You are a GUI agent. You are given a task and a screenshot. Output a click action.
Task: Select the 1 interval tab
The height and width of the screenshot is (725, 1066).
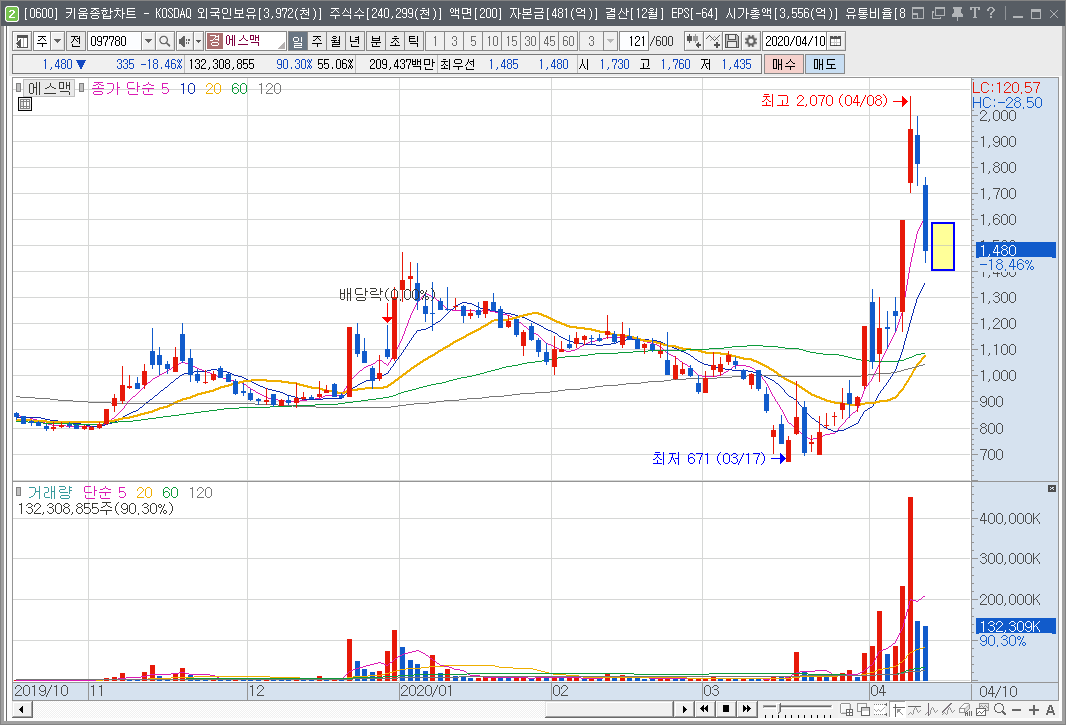coord(435,41)
